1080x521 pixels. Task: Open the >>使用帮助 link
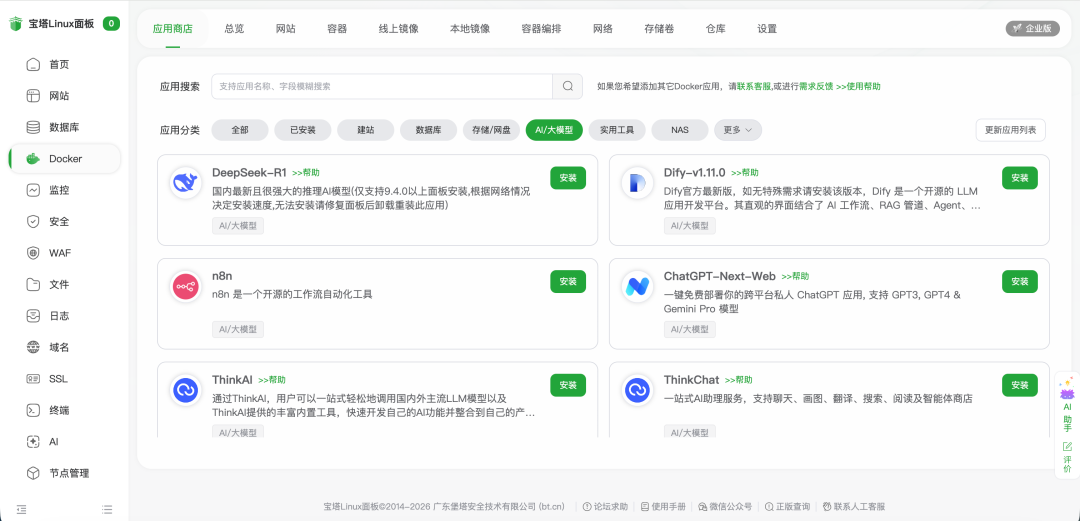(x=858, y=87)
